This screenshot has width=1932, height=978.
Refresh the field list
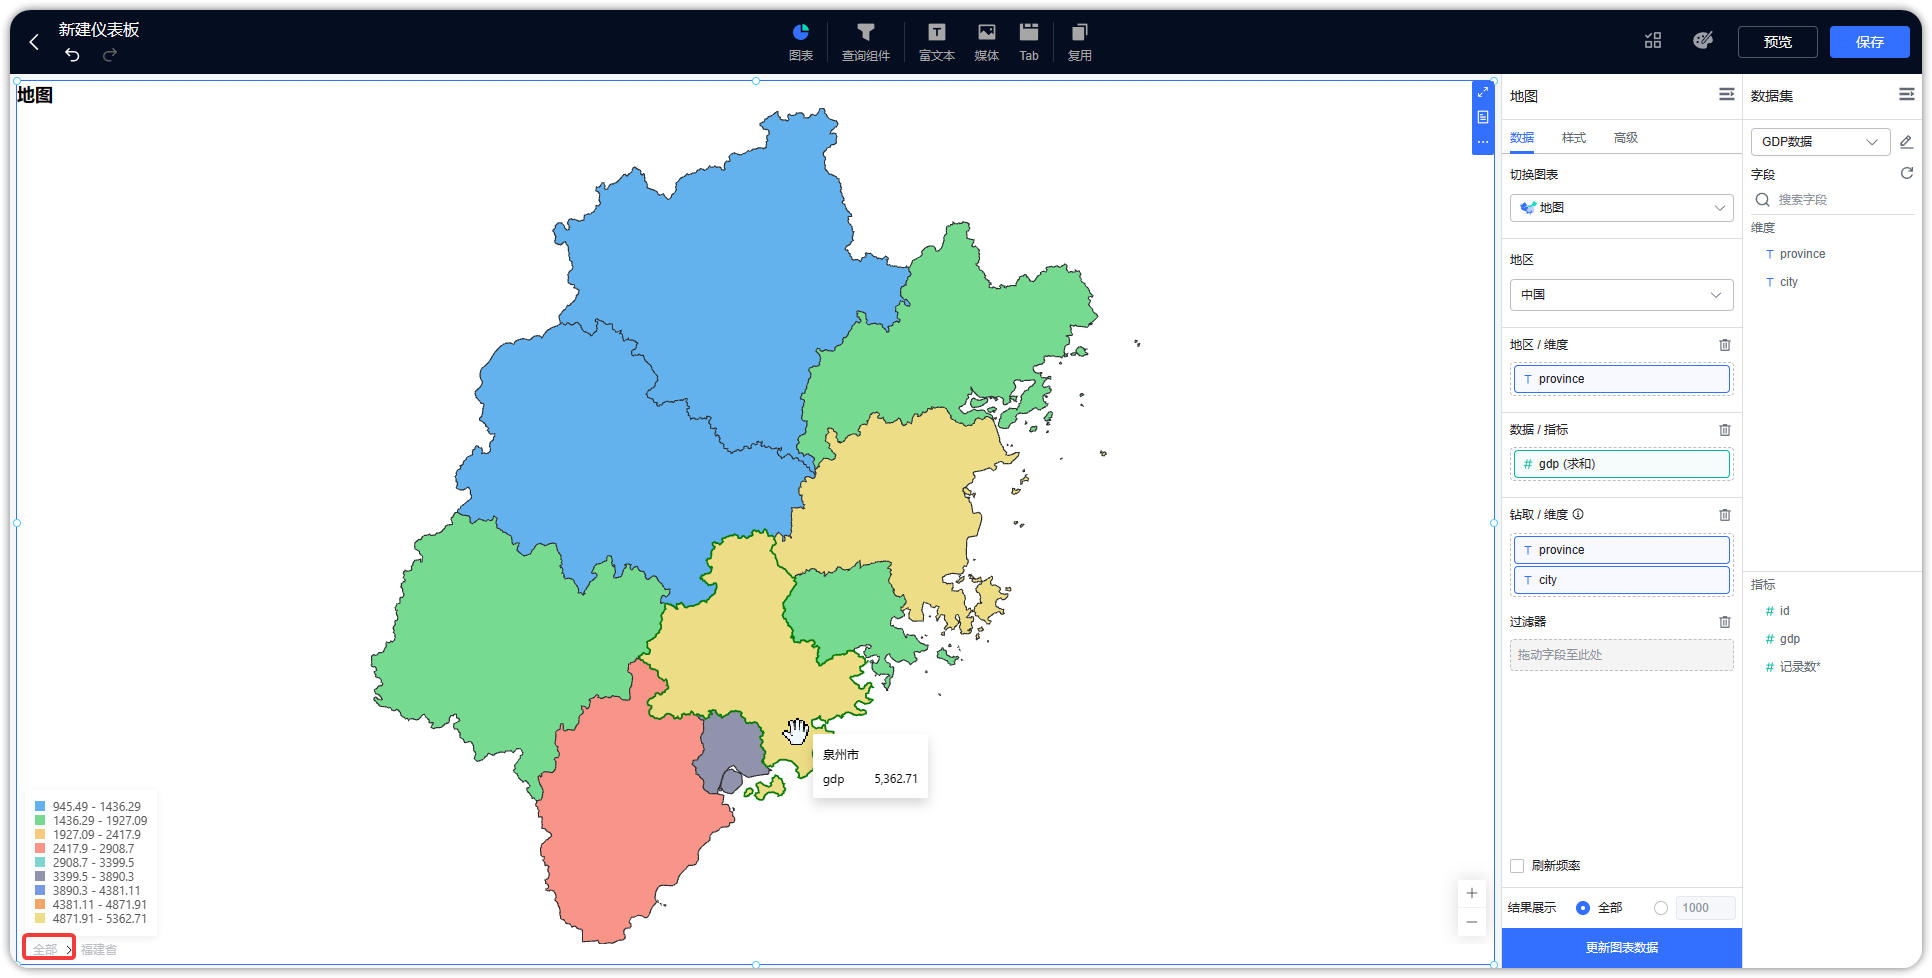[1907, 173]
